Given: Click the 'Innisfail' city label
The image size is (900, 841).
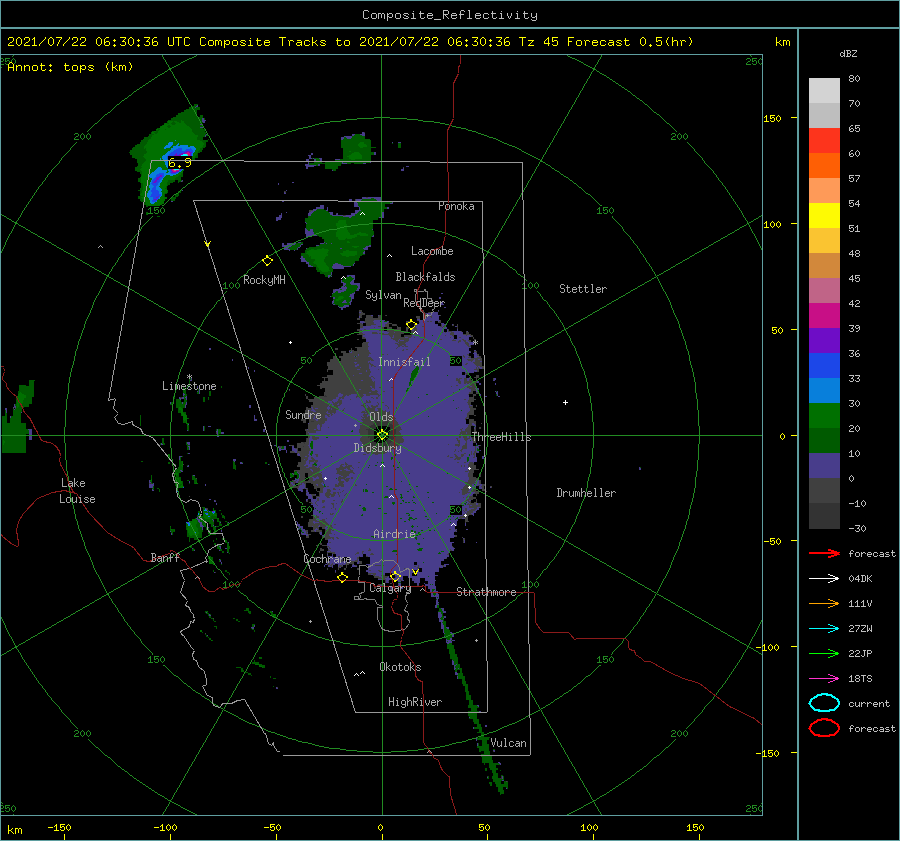Looking at the screenshot, I should point(404,362).
